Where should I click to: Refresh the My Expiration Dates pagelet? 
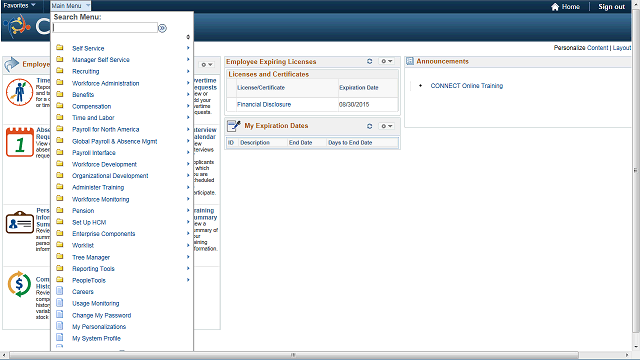369,126
